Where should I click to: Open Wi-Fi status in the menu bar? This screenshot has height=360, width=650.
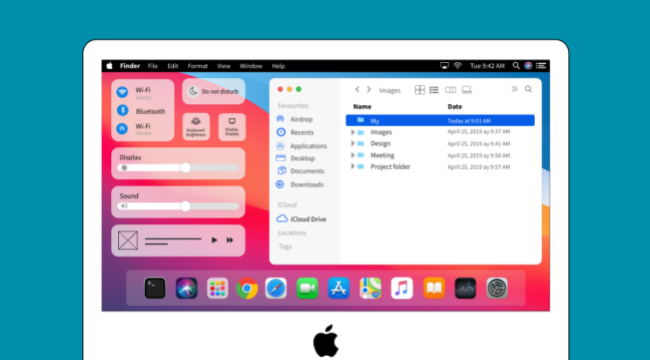[x=458, y=66]
